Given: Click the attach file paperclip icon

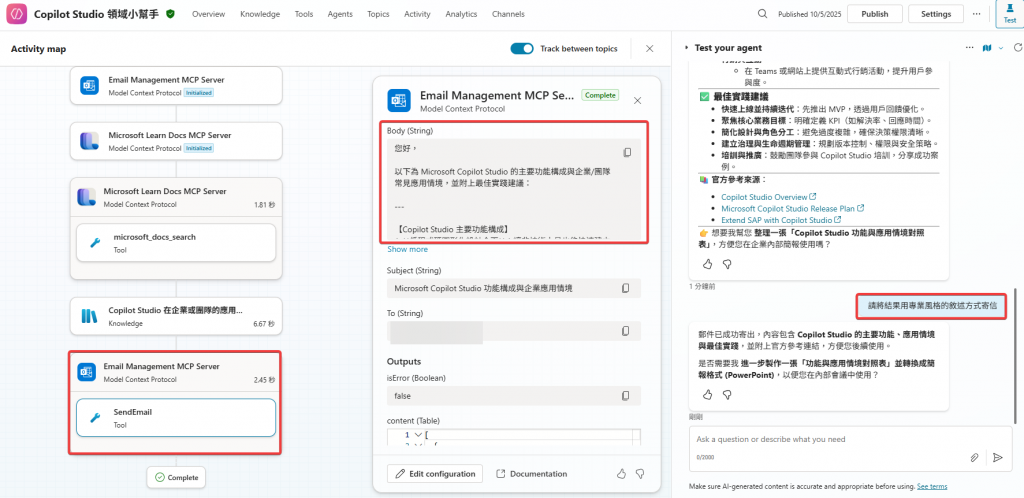Looking at the screenshot, I should (974, 458).
